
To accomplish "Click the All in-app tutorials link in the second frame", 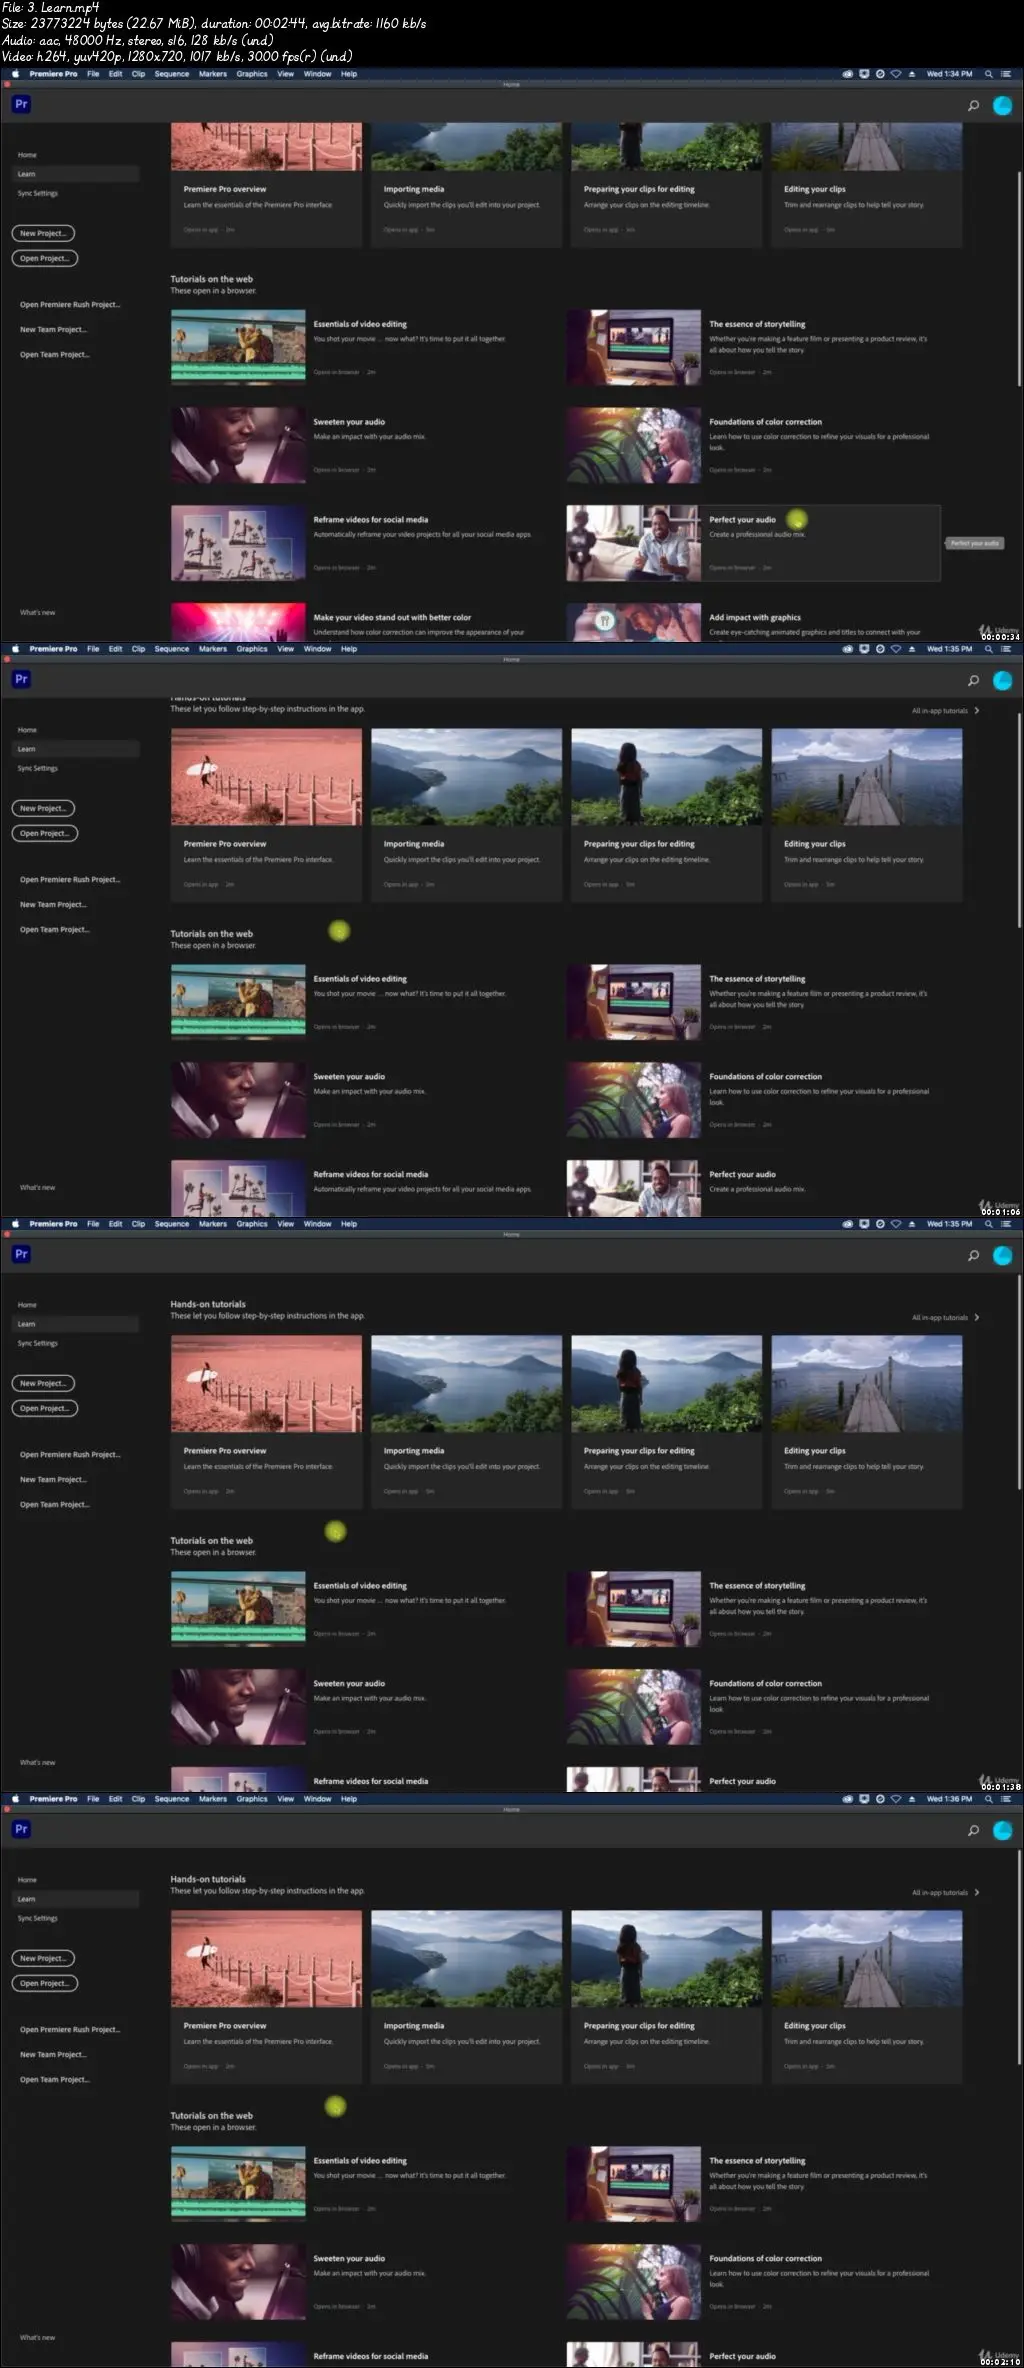I will pyautogui.click(x=940, y=711).
